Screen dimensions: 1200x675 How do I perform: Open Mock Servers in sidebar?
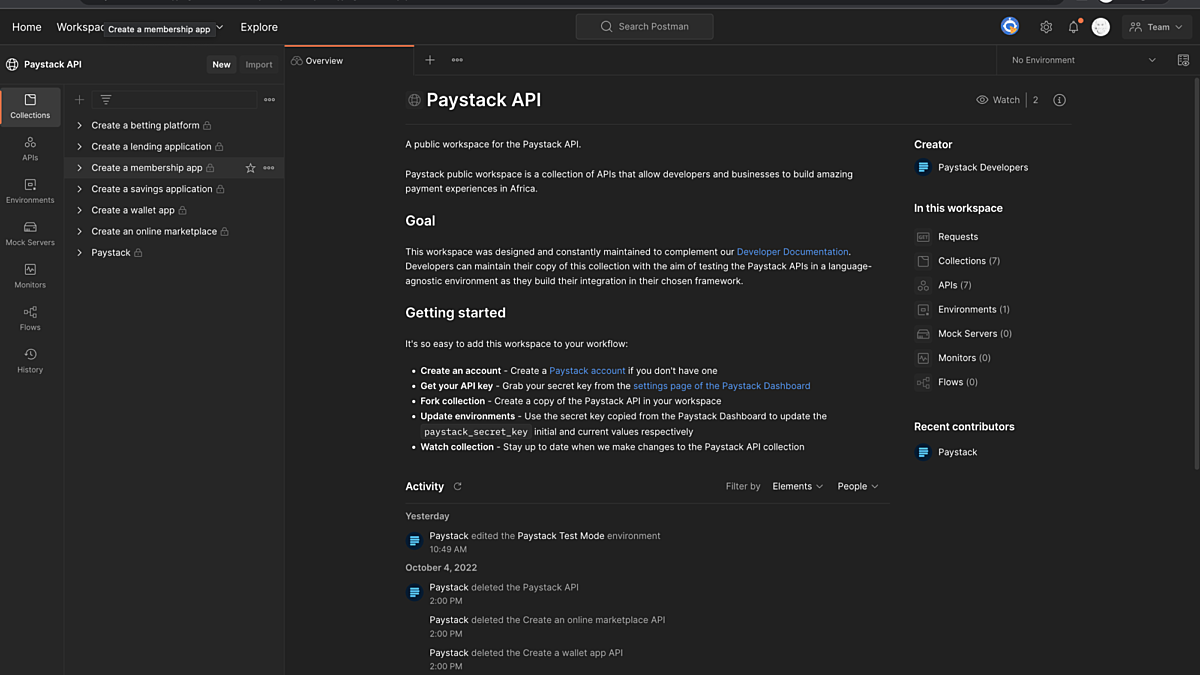30,233
